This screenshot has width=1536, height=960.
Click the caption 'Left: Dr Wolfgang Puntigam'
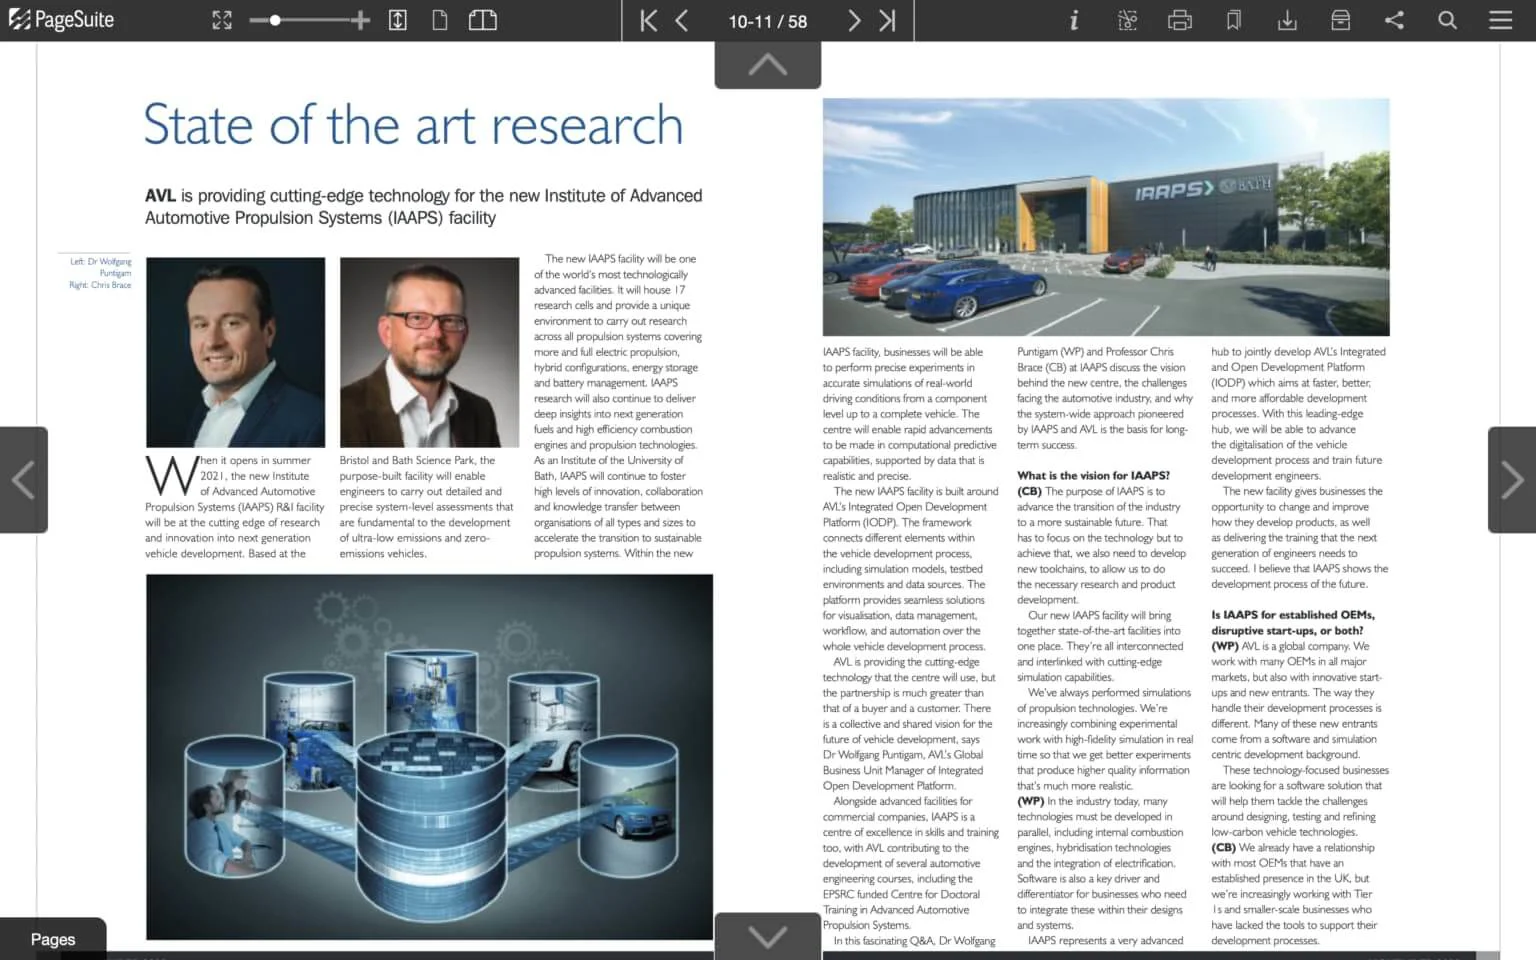tap(100, 267)
